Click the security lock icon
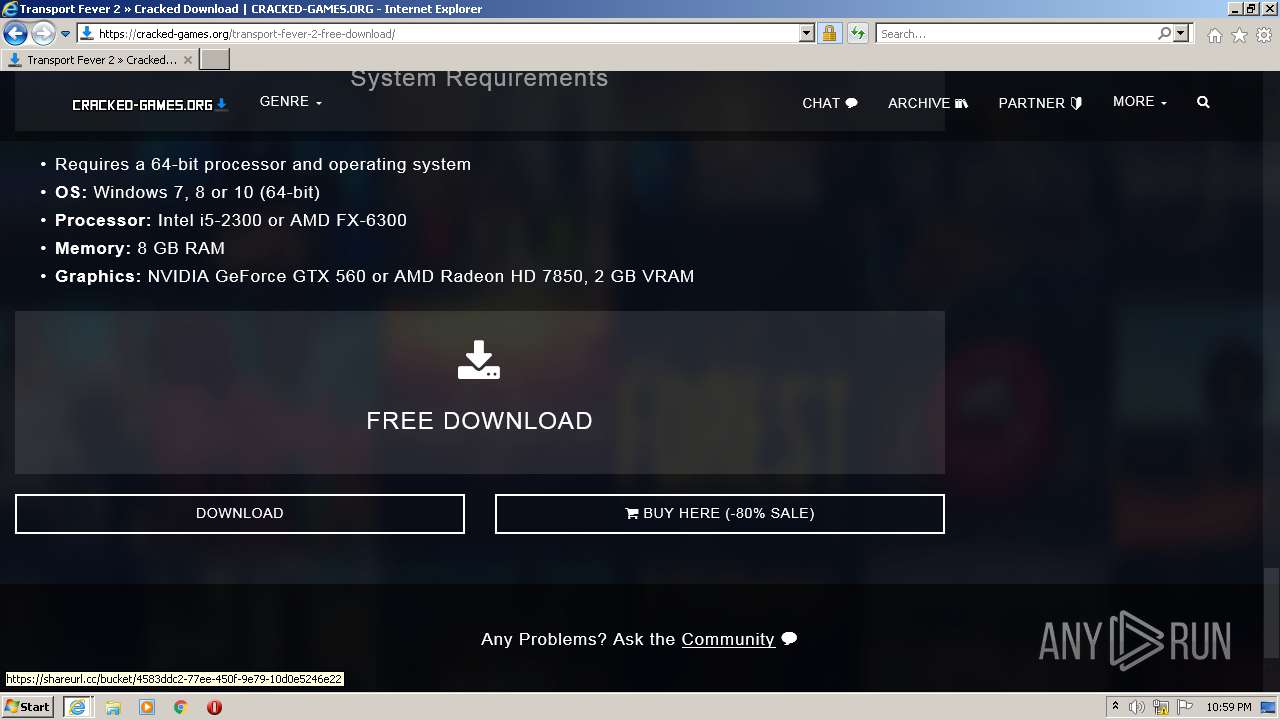Viewport: 1280px width, 720px height. pyautogui.click(x=829, y=33)
